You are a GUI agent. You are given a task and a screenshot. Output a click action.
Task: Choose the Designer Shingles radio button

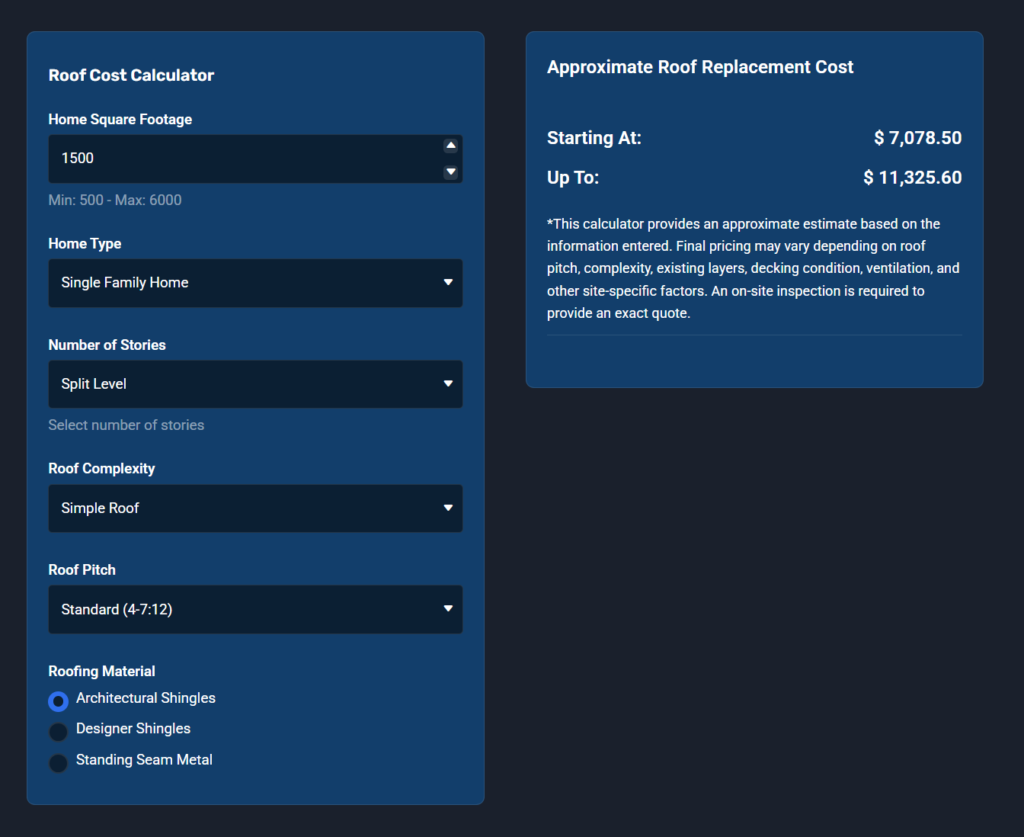point(59,732)
